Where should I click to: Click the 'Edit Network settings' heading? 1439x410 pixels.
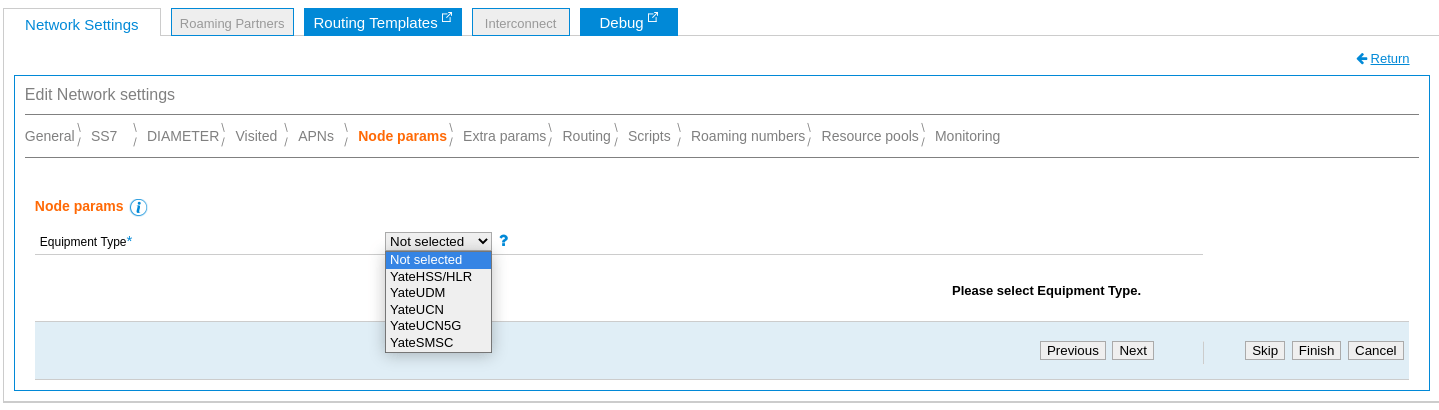[100, 95]
